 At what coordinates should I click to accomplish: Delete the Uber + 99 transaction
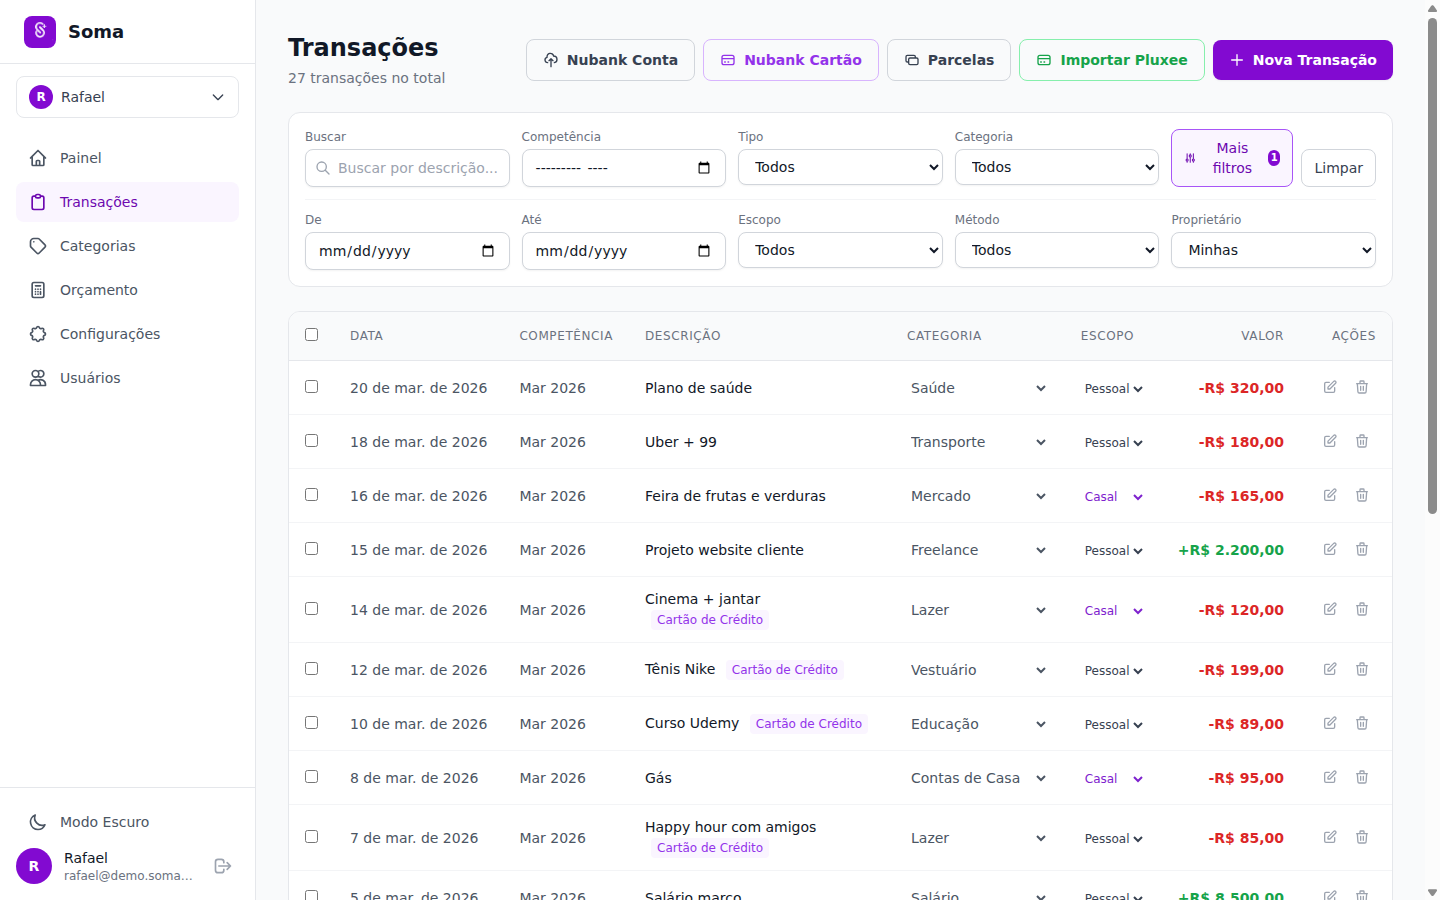(1362, 441)
